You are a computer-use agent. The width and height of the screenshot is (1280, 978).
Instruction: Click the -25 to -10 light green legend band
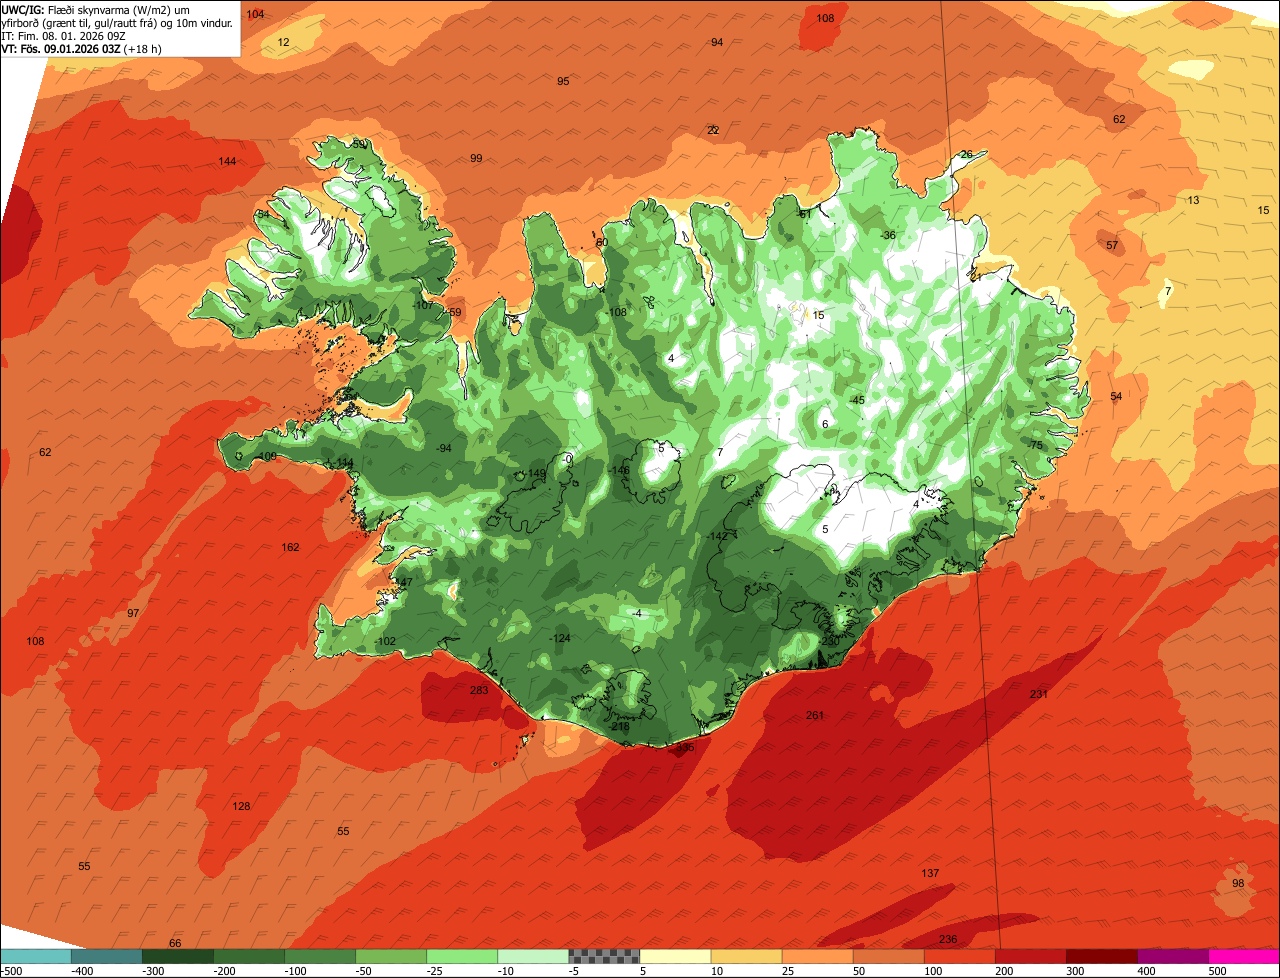coord(462,956)
